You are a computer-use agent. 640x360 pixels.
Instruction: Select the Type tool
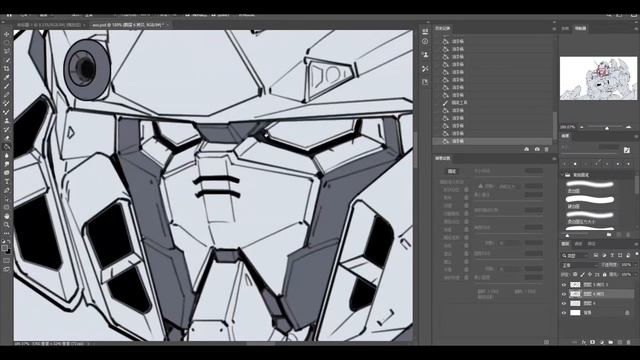tap(7, 182)
